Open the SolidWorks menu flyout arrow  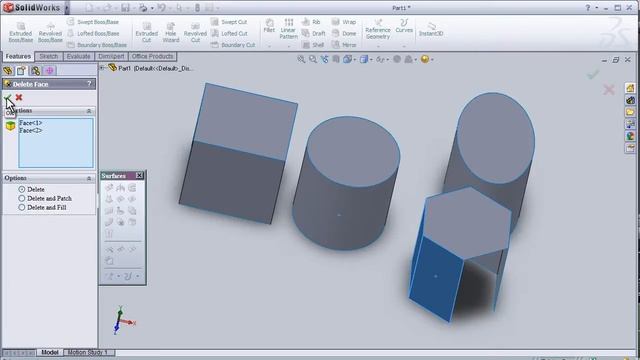(x=67, y=8)
